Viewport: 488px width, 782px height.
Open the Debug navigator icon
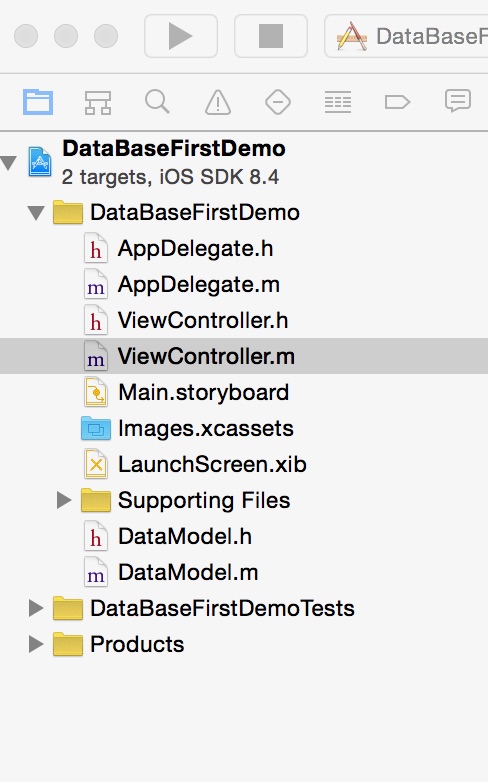[338, 102]
